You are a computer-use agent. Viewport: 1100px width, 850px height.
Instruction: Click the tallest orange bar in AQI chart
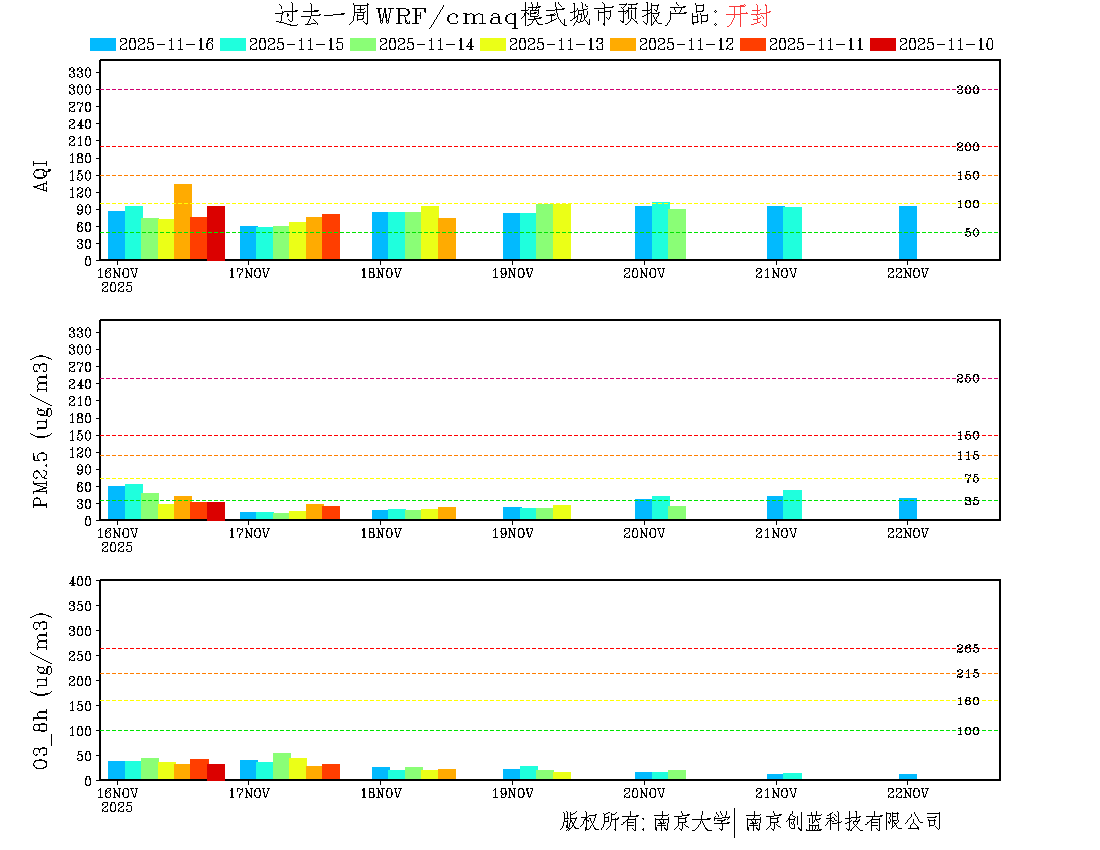click(x=183, y=221)
